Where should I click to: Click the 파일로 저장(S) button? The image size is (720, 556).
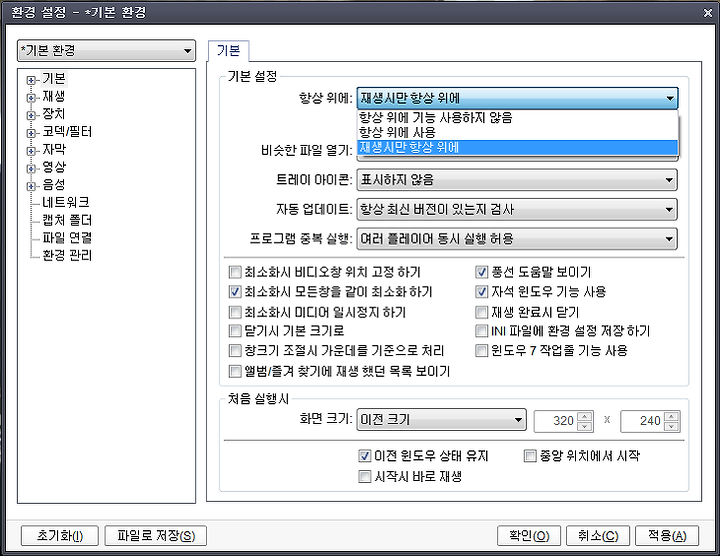click(156, 536)
